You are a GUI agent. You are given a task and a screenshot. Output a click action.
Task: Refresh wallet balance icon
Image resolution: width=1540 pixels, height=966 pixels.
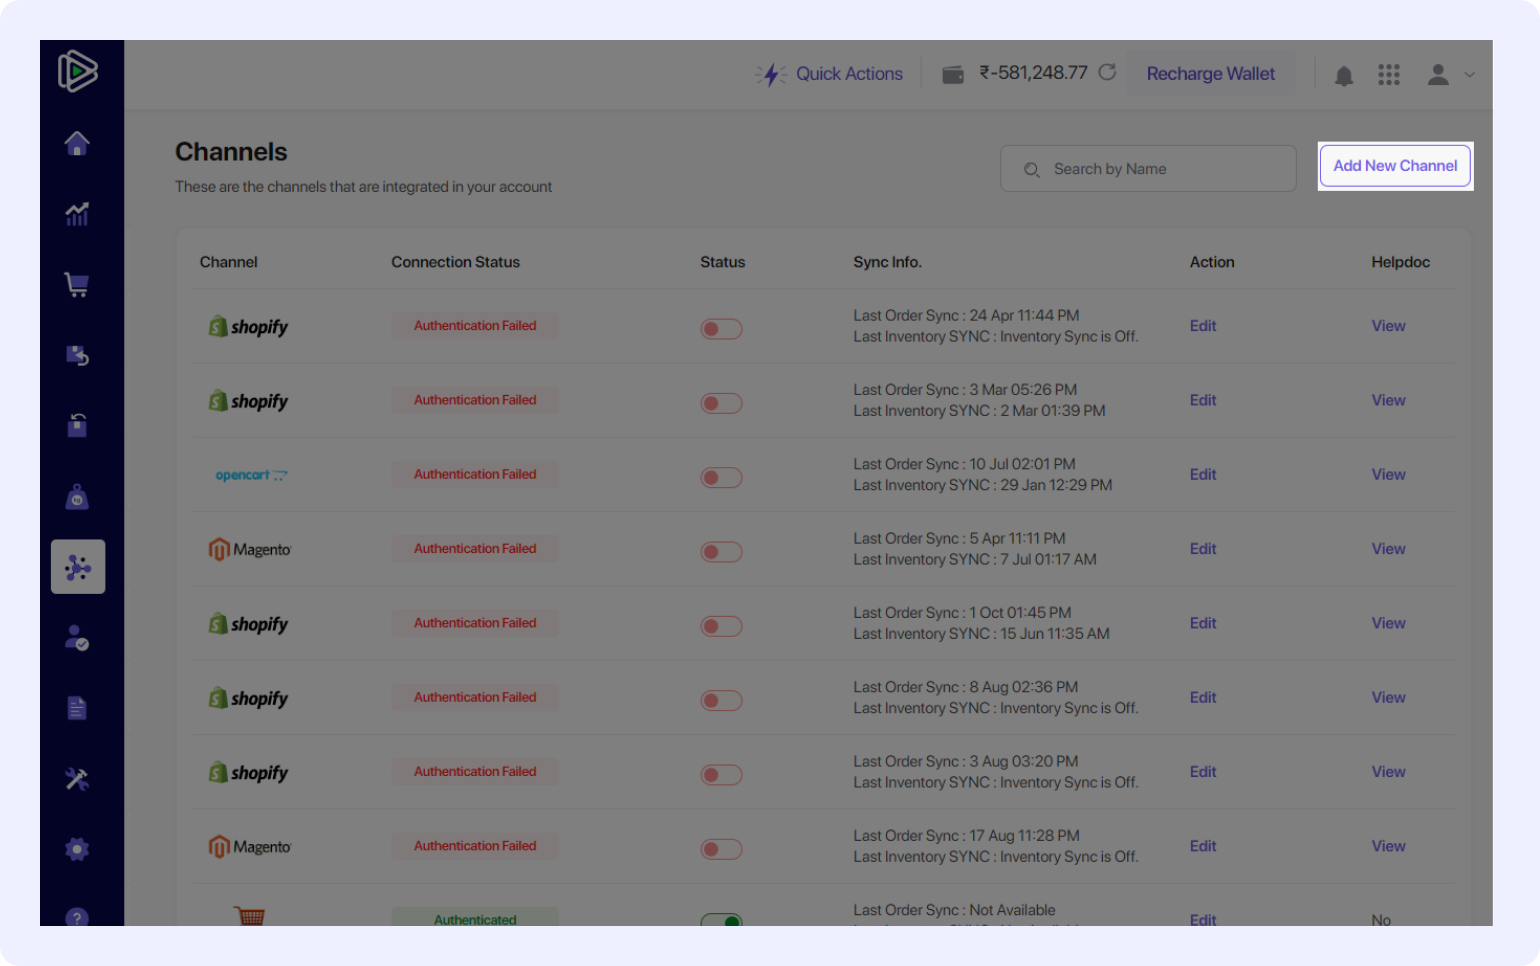pyautogui.click(x=1107, y=73)
